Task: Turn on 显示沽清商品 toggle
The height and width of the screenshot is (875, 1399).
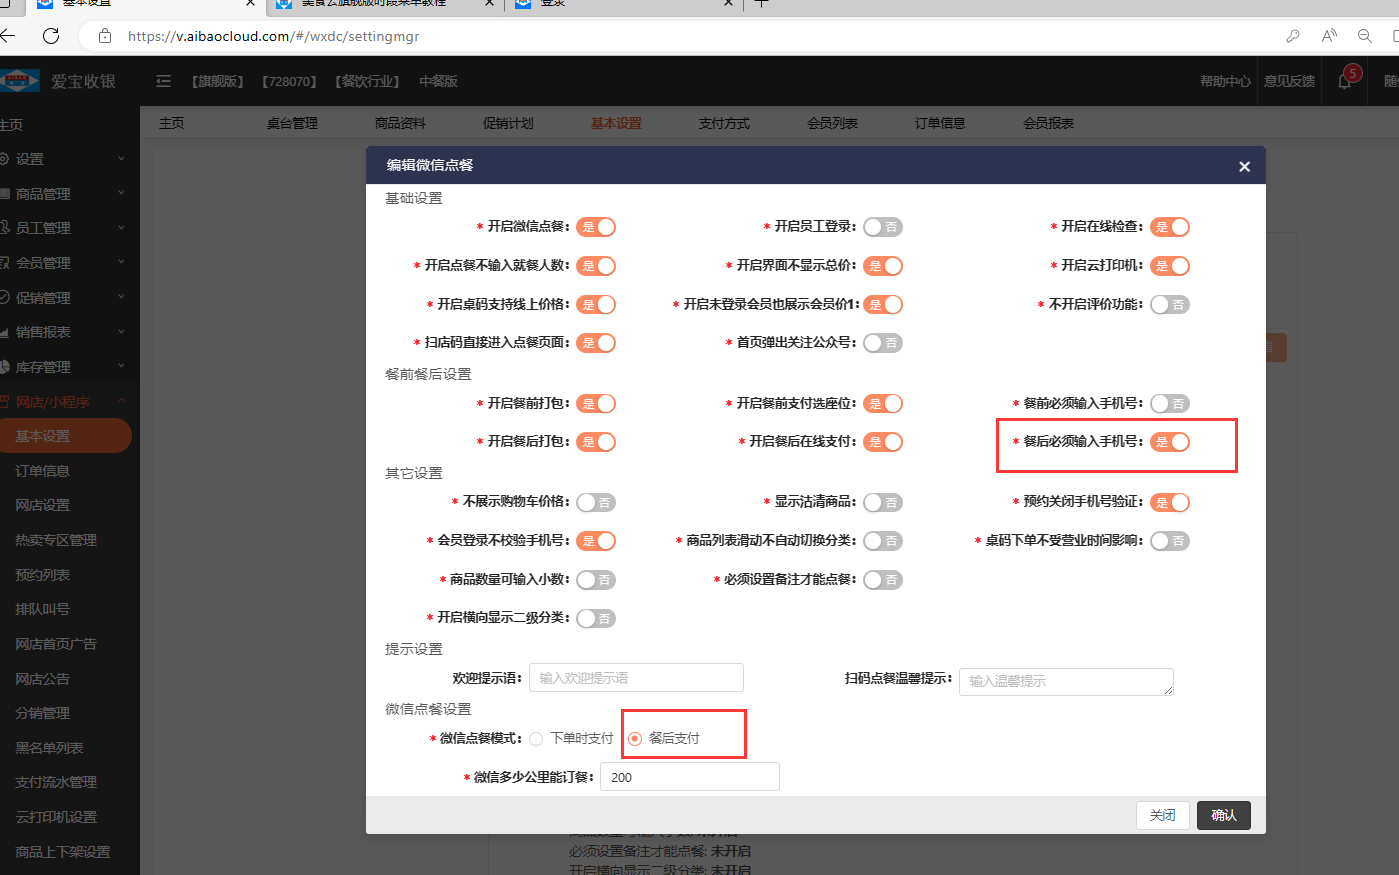Action: click(882, 502)
